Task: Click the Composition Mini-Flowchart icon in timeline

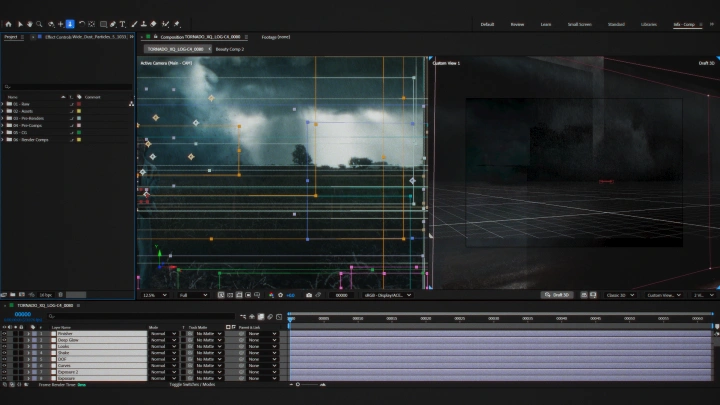Action: (243, 316)
